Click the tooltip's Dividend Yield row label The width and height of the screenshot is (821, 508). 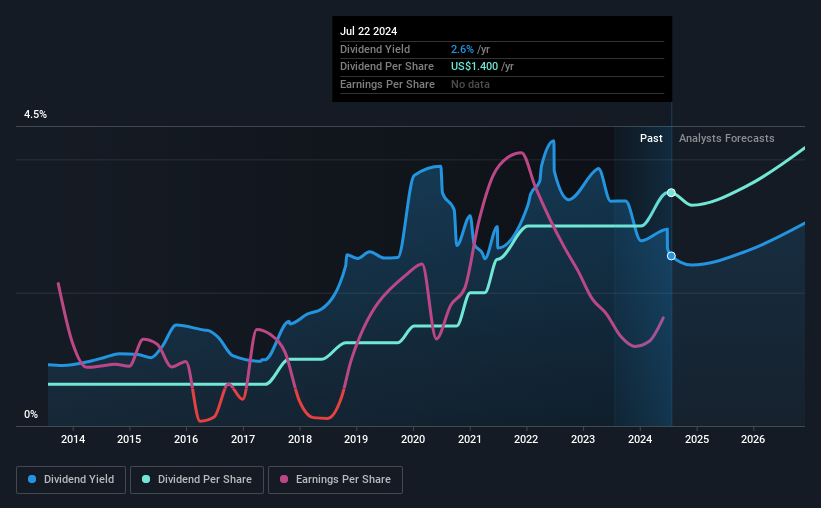pos(375,49)
